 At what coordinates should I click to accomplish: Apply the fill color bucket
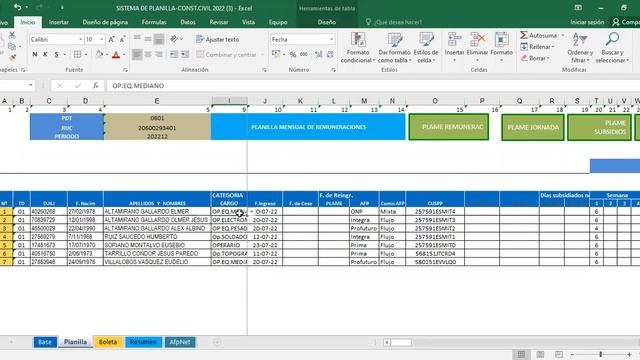point(99,54)
